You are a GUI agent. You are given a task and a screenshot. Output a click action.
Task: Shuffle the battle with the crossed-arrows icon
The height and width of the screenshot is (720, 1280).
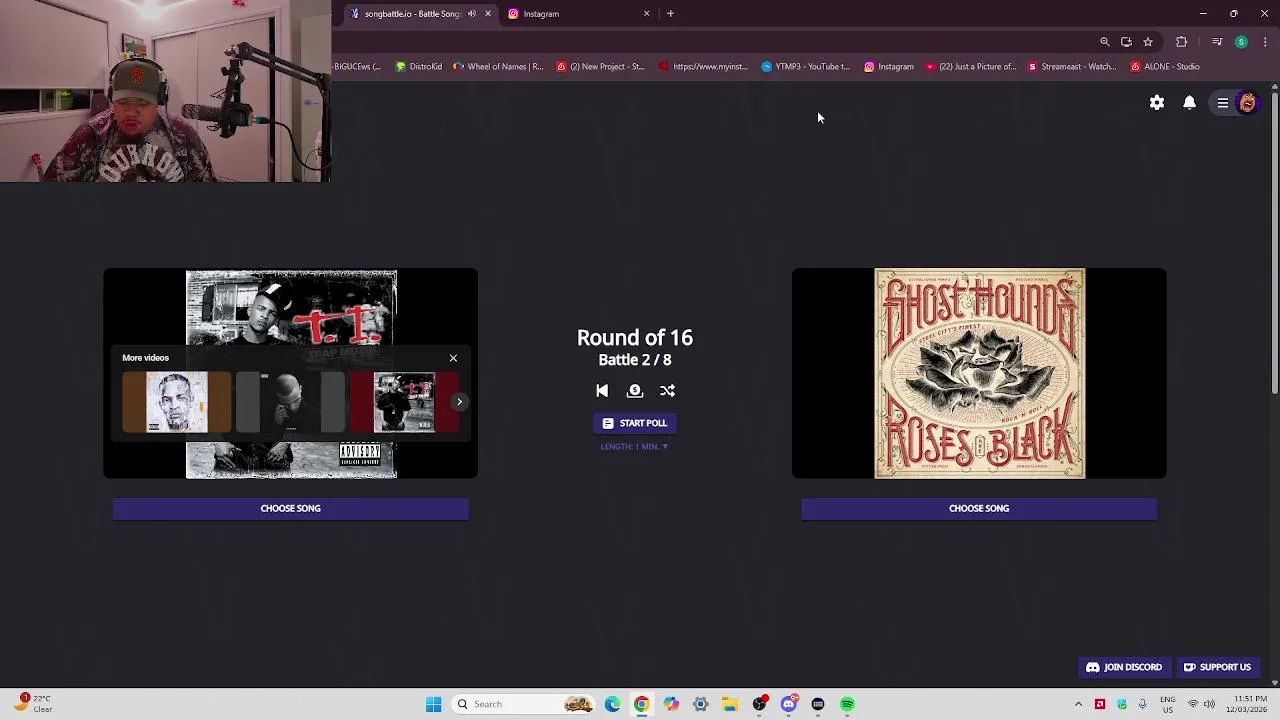(668, 391)
